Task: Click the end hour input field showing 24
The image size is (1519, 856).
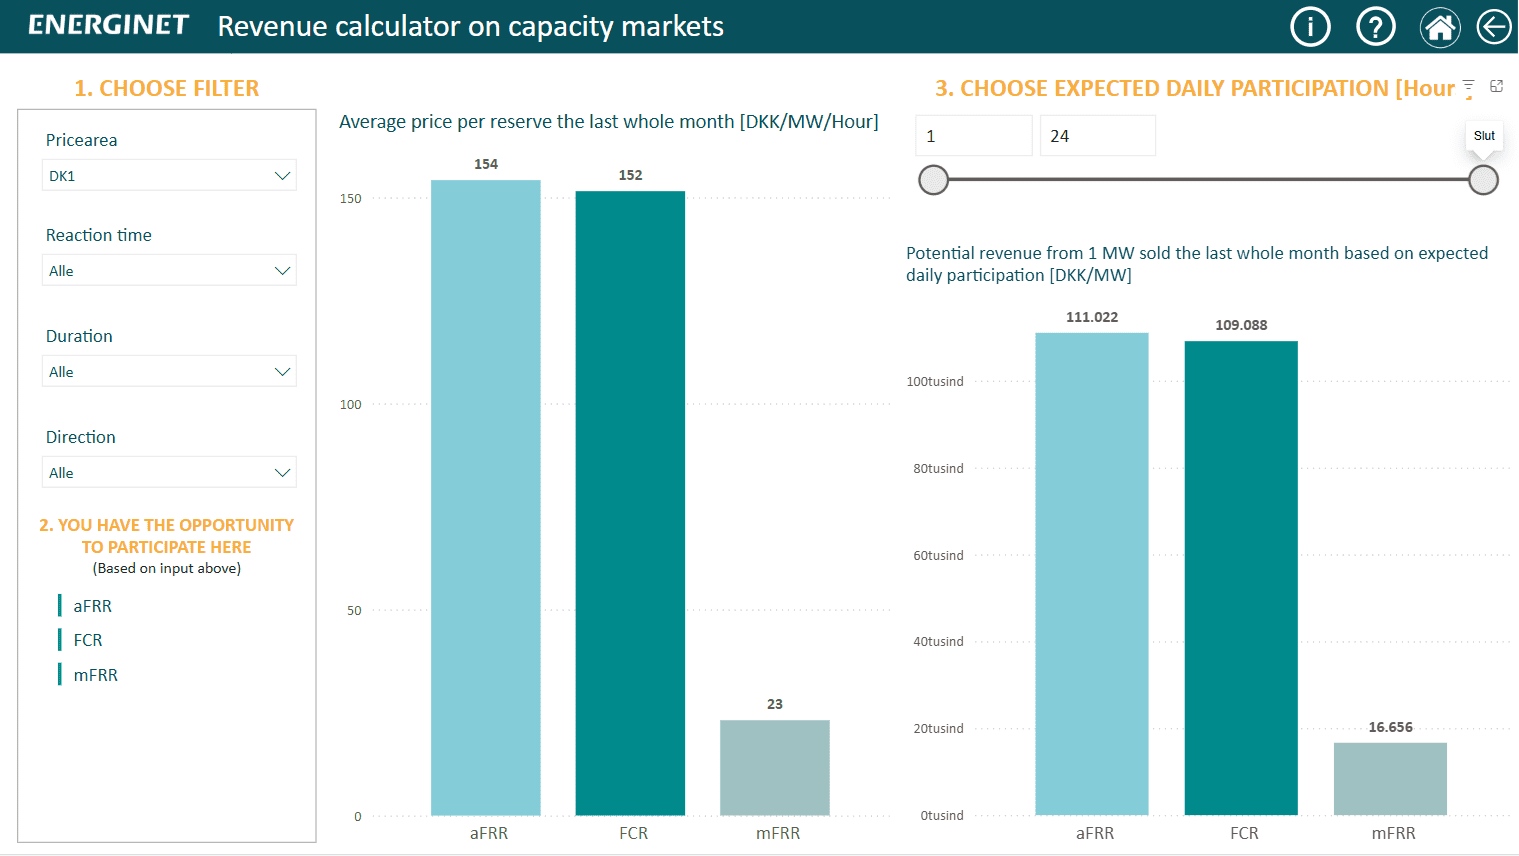Action: click(x=1097, y=136)
